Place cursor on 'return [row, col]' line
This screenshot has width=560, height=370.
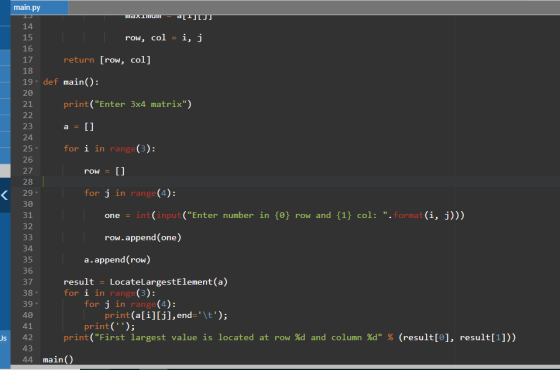pyautogui.click(x=107, y=60)
